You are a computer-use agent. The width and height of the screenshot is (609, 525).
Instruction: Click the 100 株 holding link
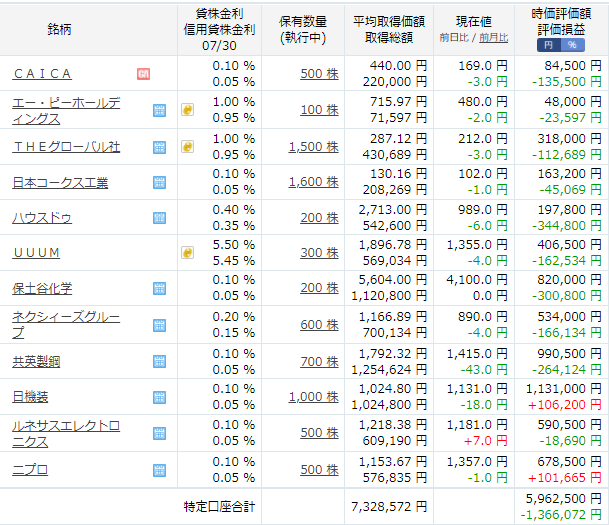click(319, 110)
